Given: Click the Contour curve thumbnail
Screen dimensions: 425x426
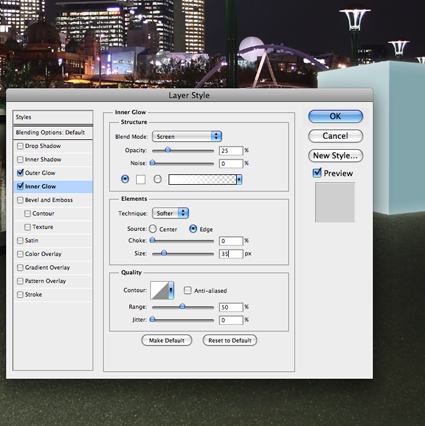Looking at the screenshot, I should tap(159, 290).
